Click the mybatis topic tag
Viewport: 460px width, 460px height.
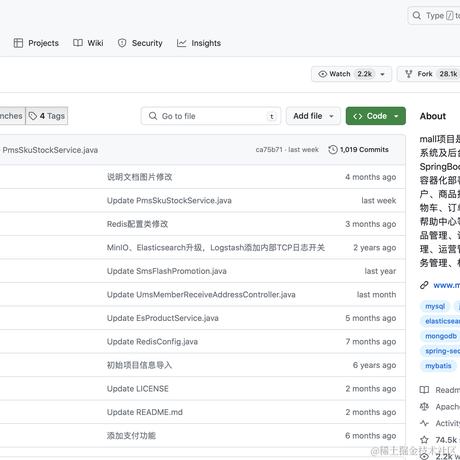(x=438, y=366)
